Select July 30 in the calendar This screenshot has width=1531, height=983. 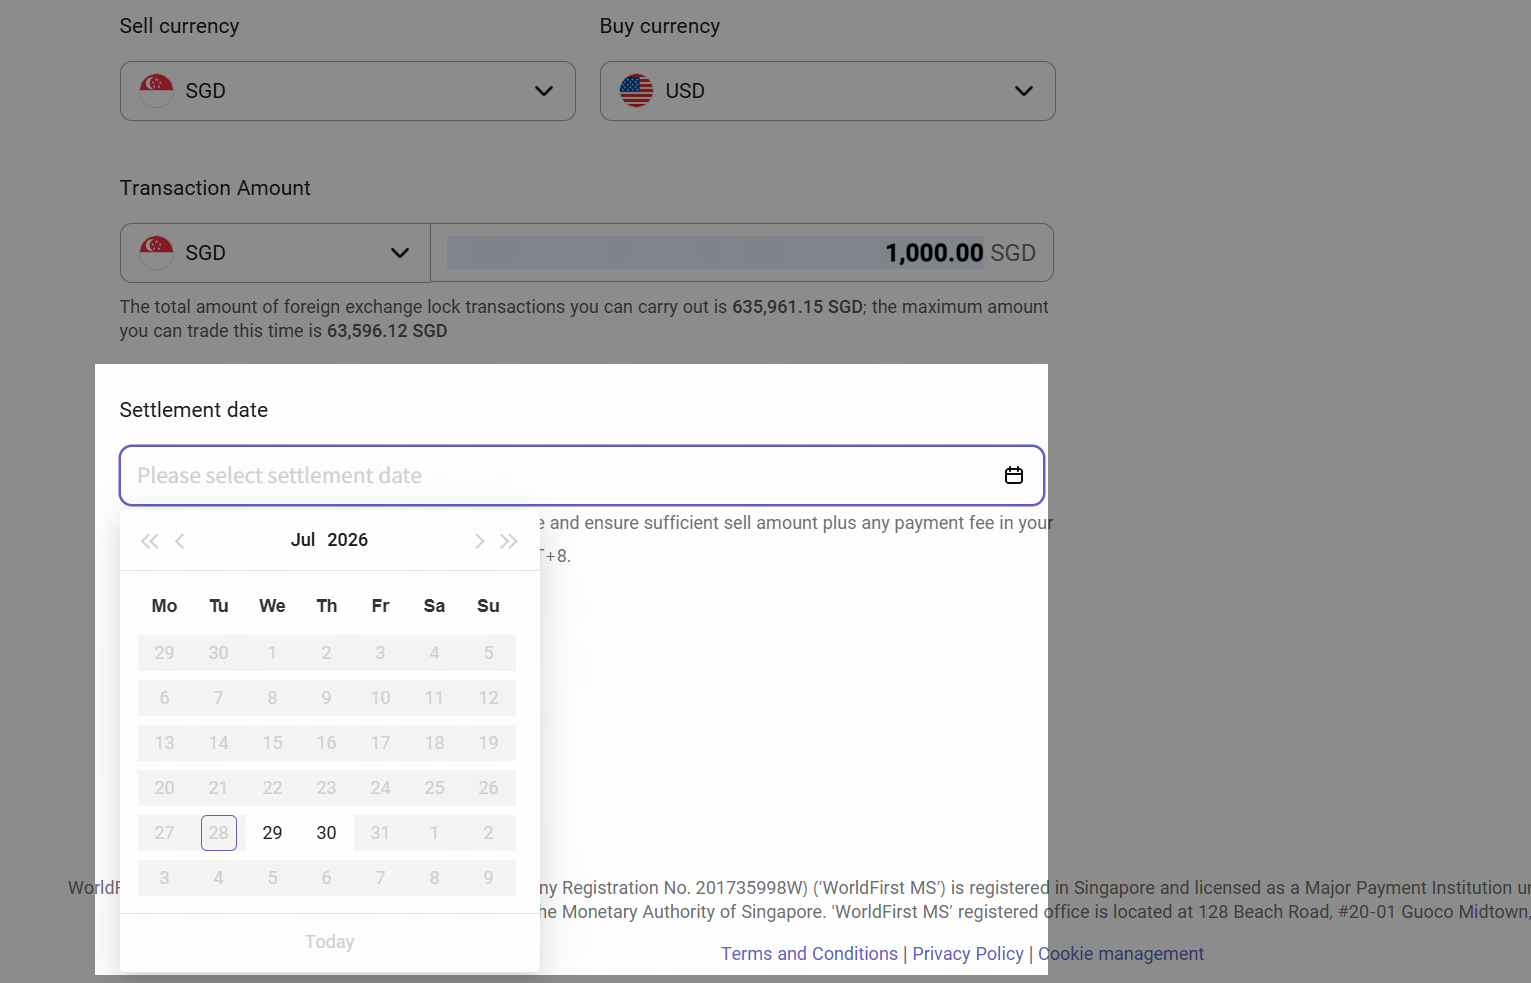click(x=326, y=833)
